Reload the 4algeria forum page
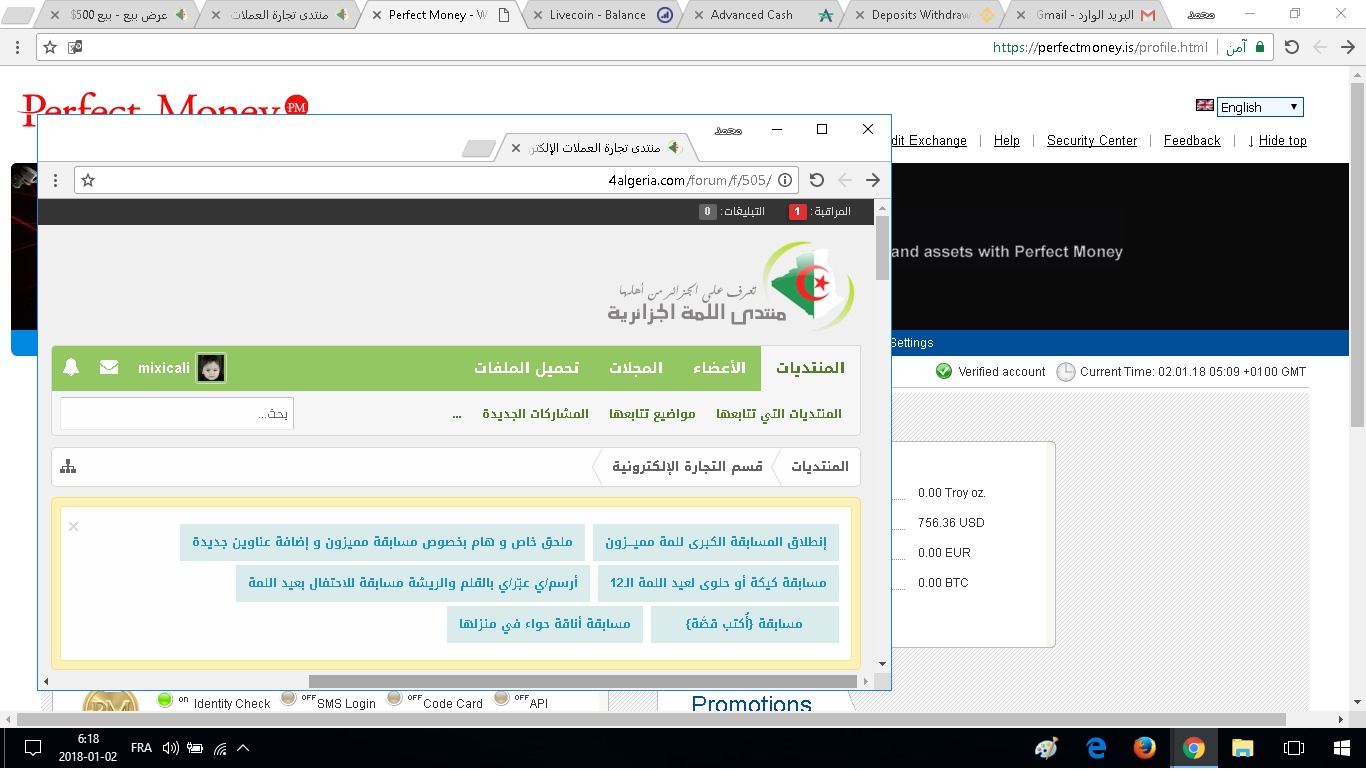The height and width of the screenshot is (770, 1366). [816, 180]
